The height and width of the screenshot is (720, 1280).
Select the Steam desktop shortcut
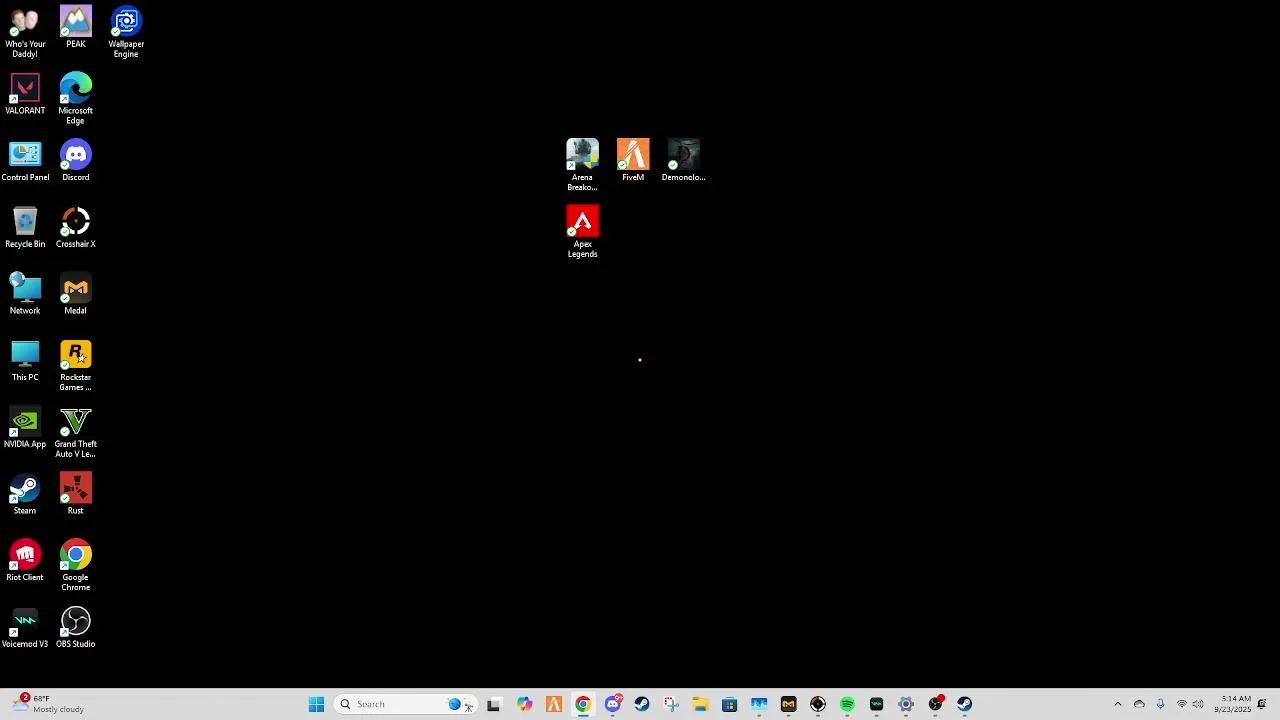(x=25, y=494)
